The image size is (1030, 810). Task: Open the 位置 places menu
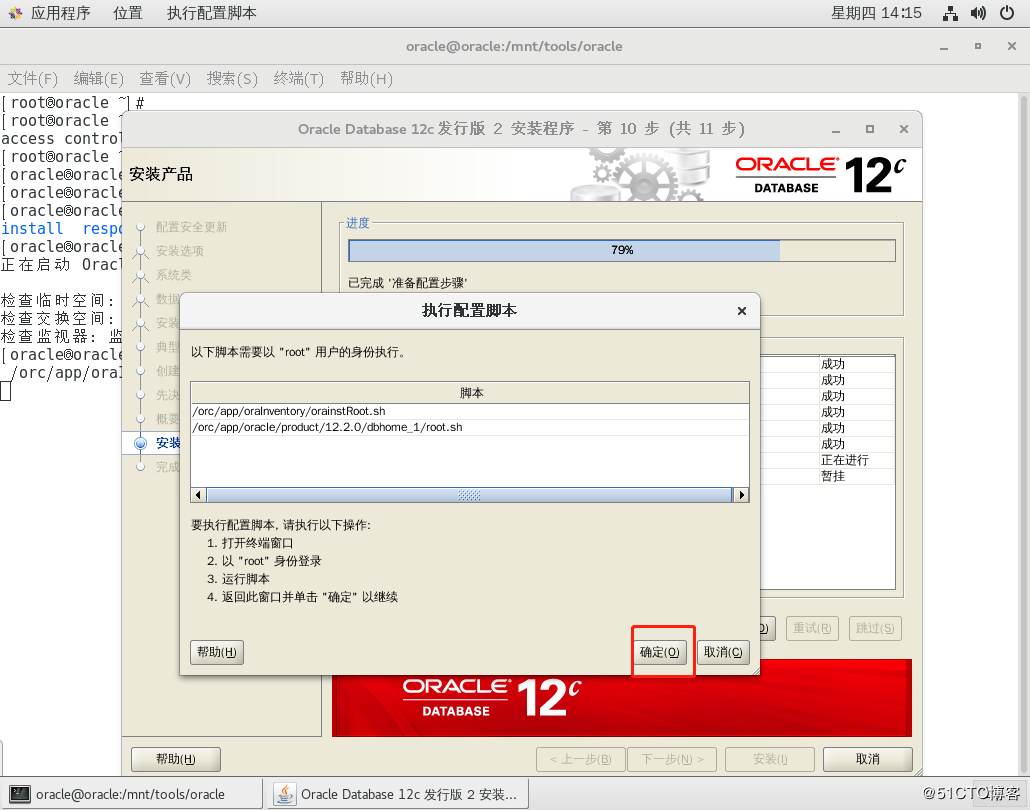click(x=127, y=13)
